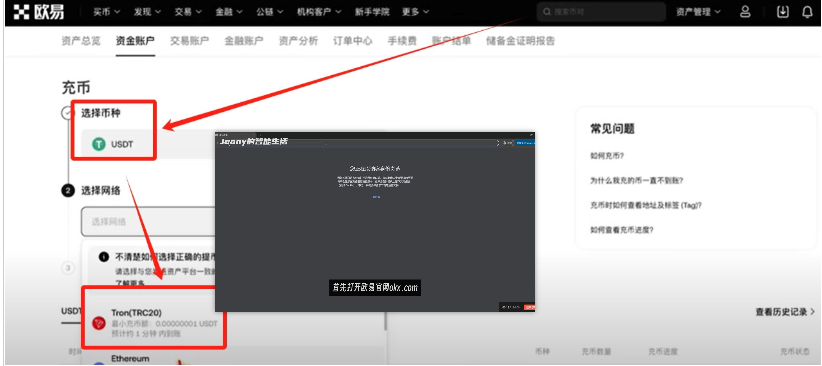Open FAQ 充币时如何查看地址及标签 (Tag)?
Screen dimensions: 822x366
point(646,205)
